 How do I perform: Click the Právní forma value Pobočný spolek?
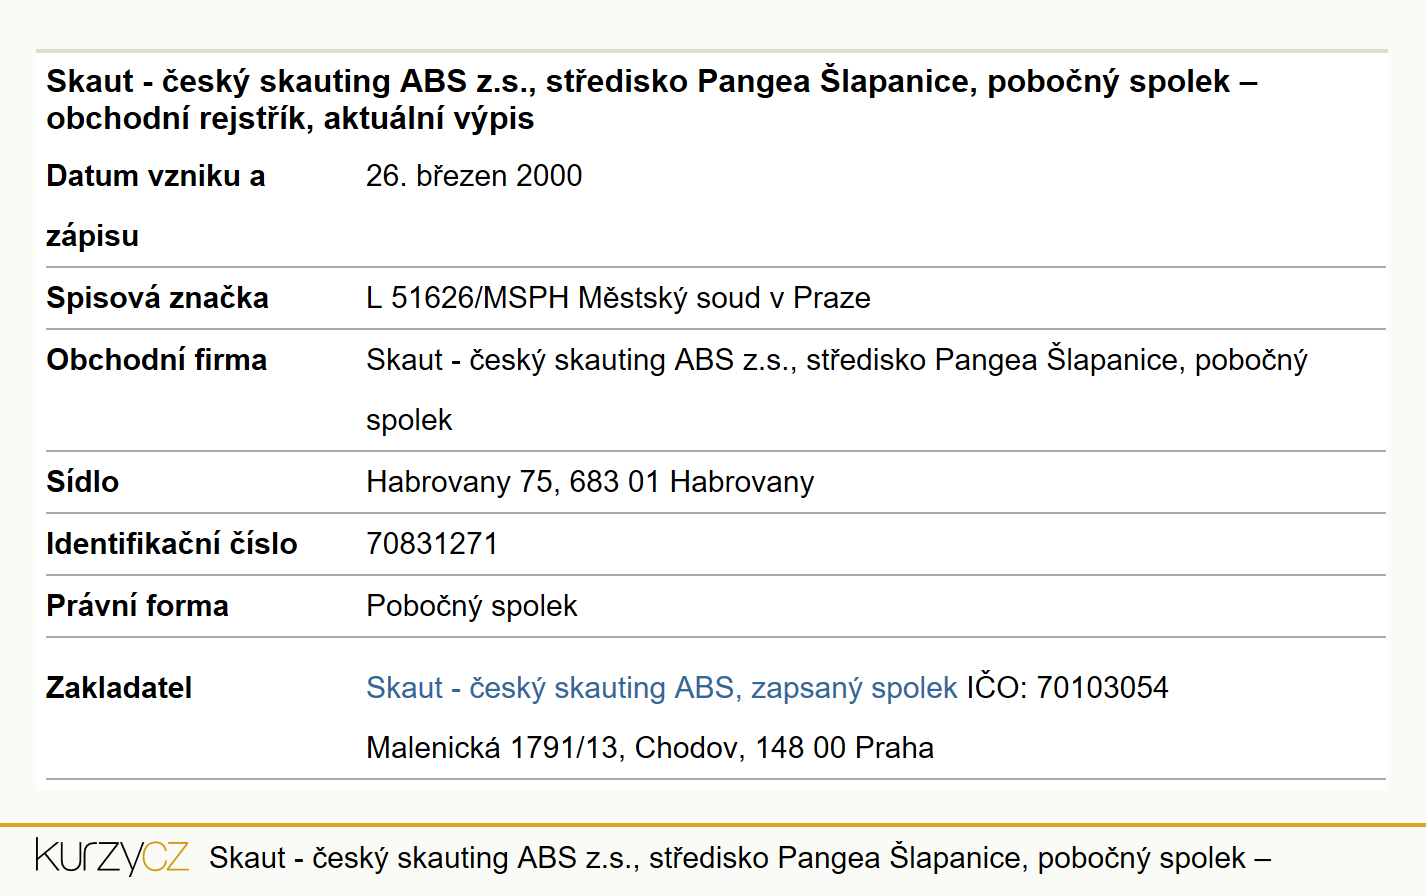[472, 606]
